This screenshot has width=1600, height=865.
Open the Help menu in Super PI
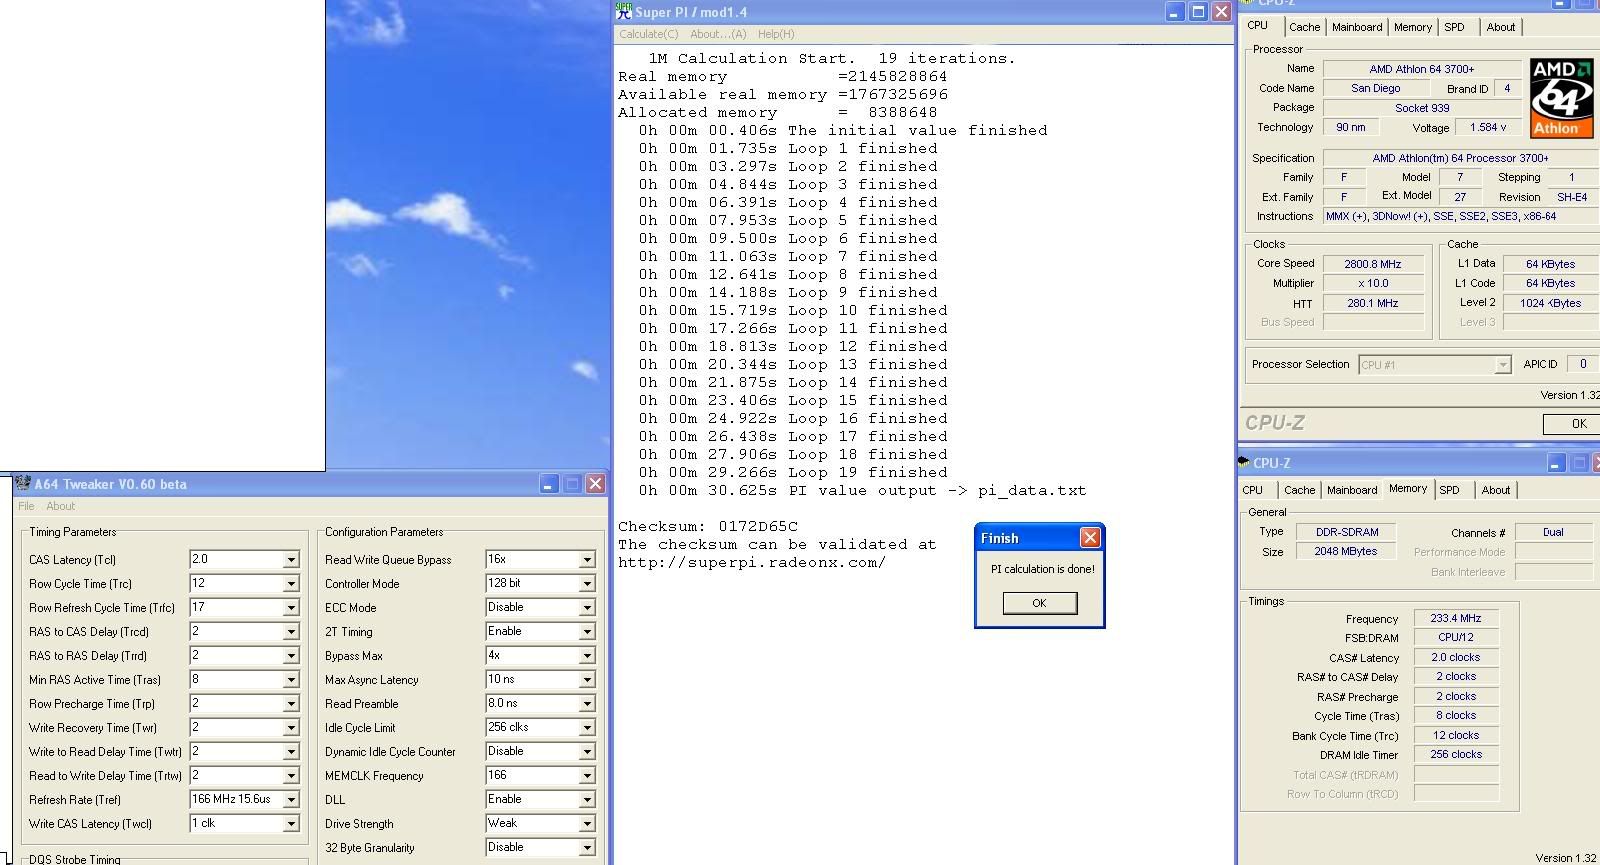click(776, 34)
